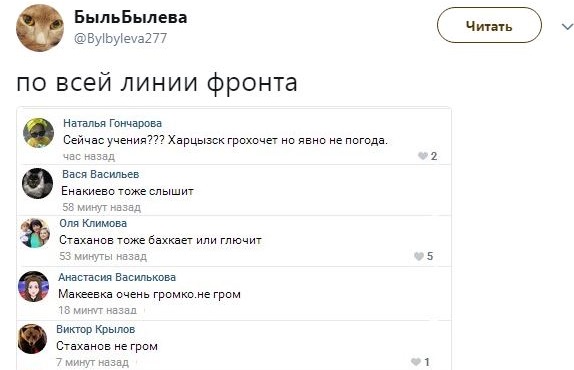Click Вася Васильев's cat avatar
Image resolution: width=574 pixels, height=370 pixels.
click(x=37, y=183)
